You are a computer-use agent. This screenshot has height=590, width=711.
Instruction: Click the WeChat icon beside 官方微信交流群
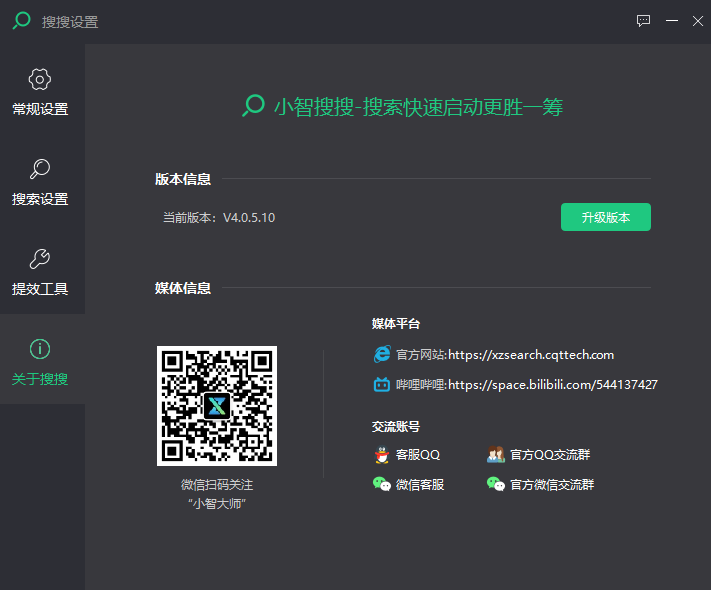click(x=496, y=484)
